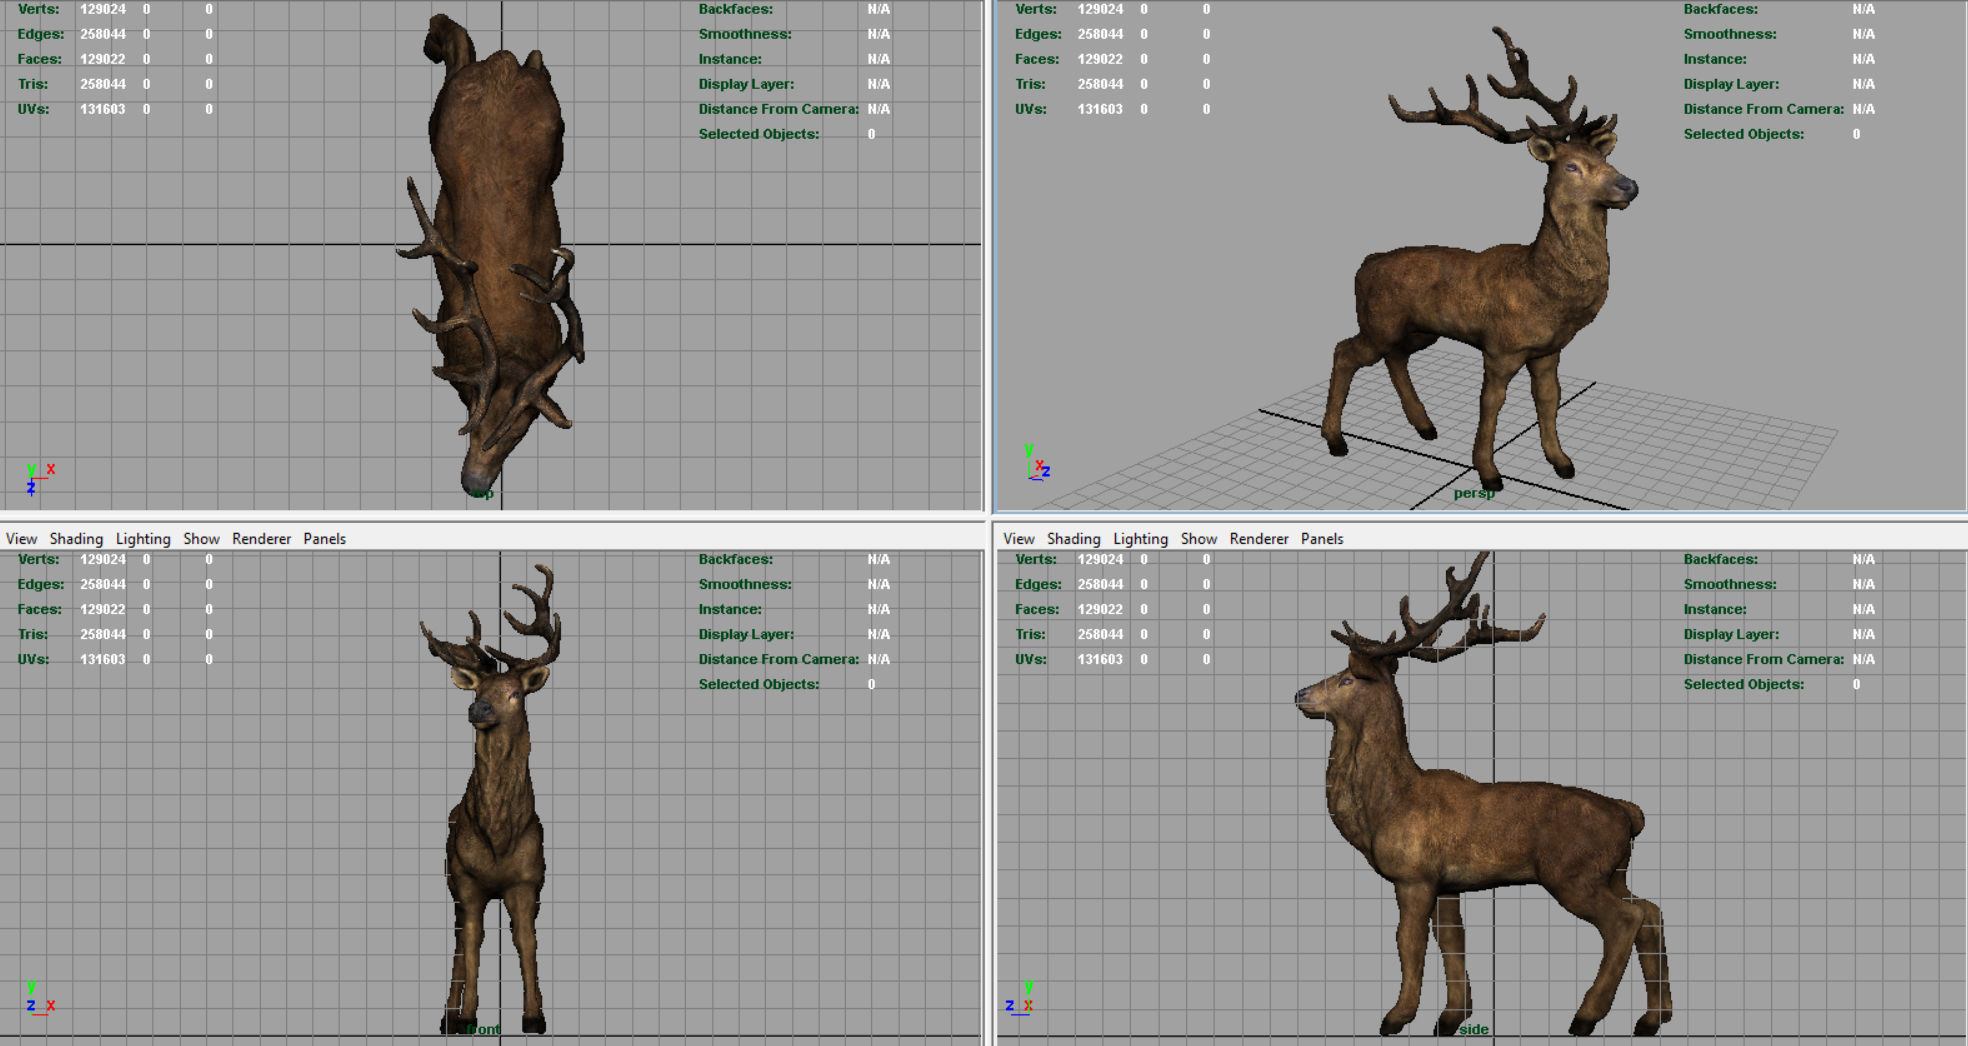Click 'Instance:' label in front view HUD
1968x1046 pixels.
[x=730, y=609]
